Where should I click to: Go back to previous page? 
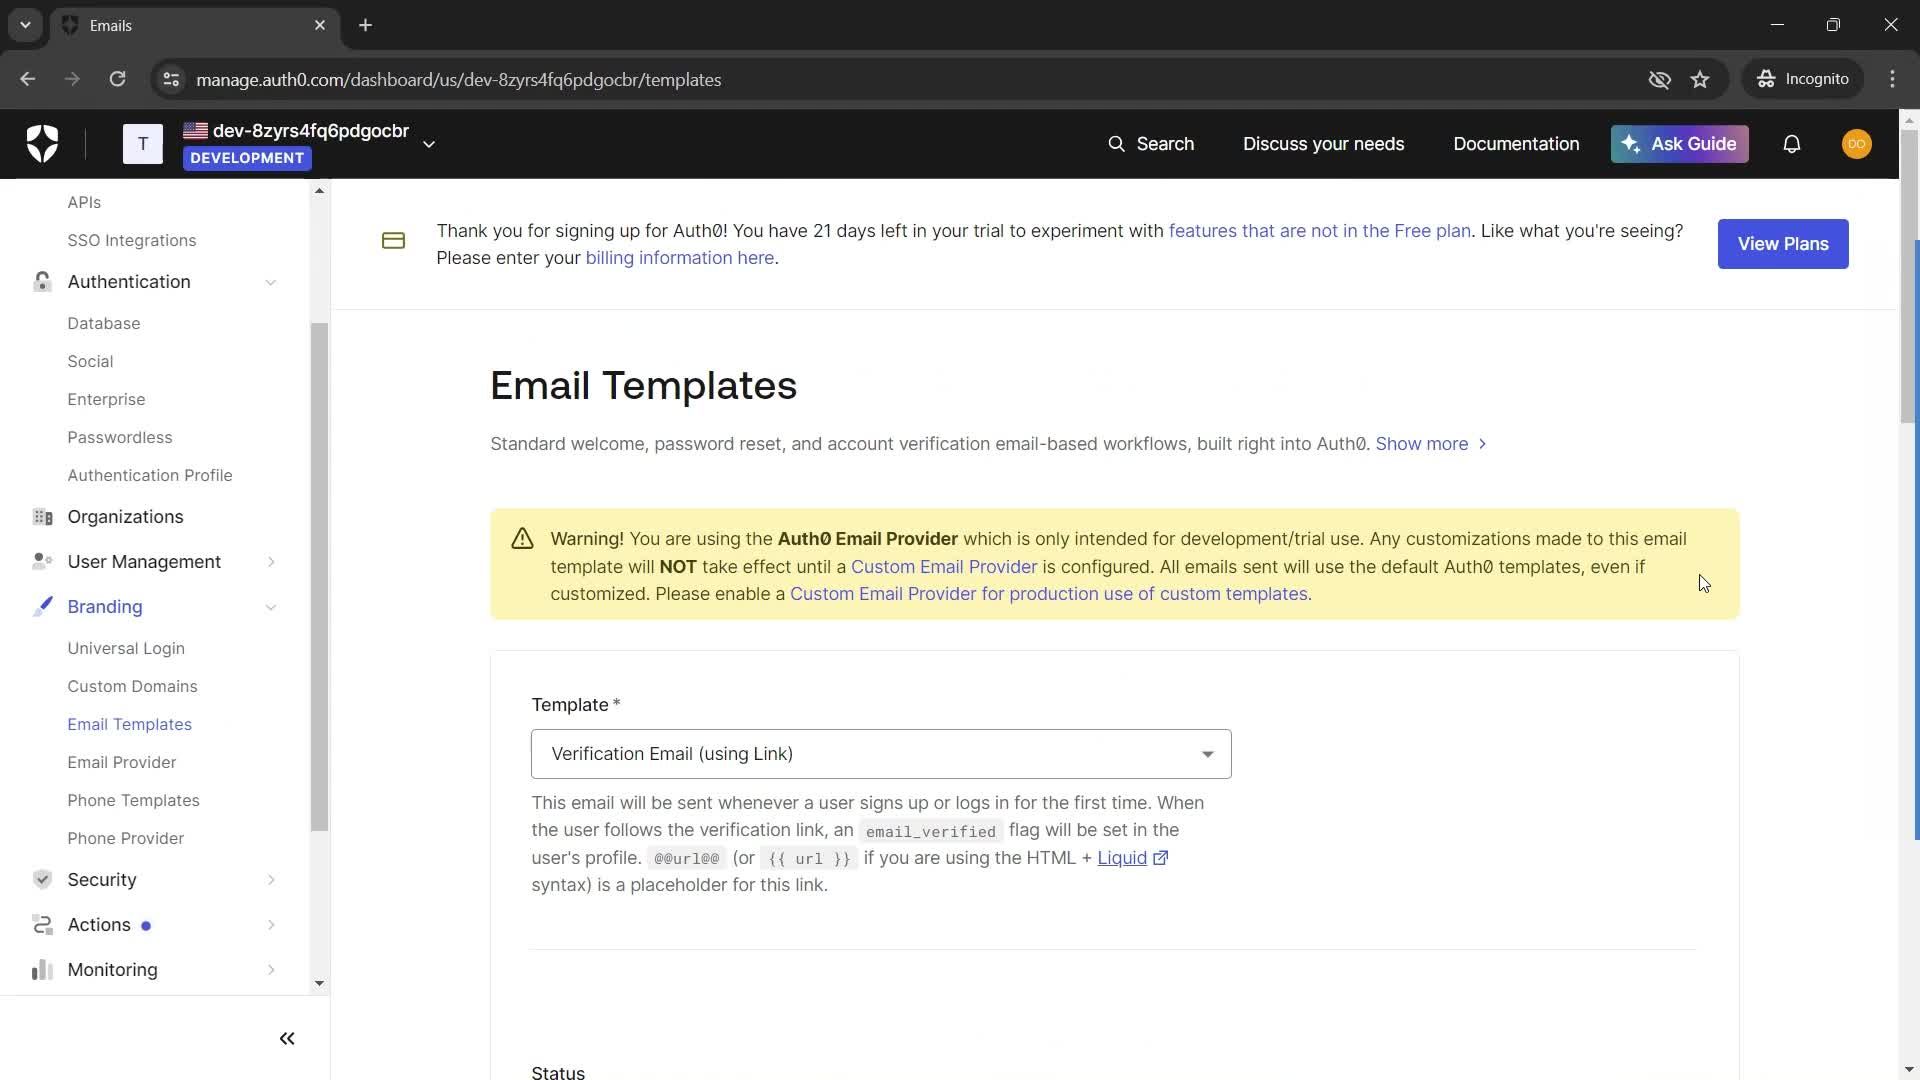[28, 79]
